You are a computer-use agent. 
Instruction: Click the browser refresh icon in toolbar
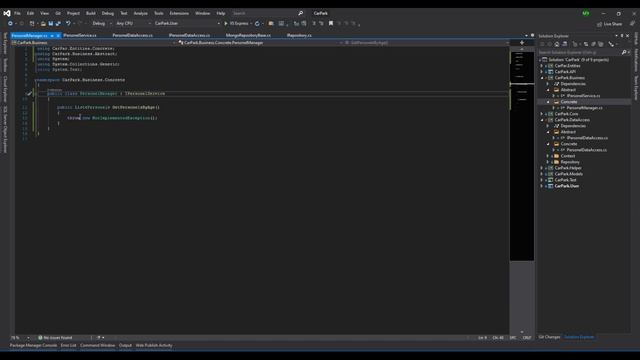(257, 24)
